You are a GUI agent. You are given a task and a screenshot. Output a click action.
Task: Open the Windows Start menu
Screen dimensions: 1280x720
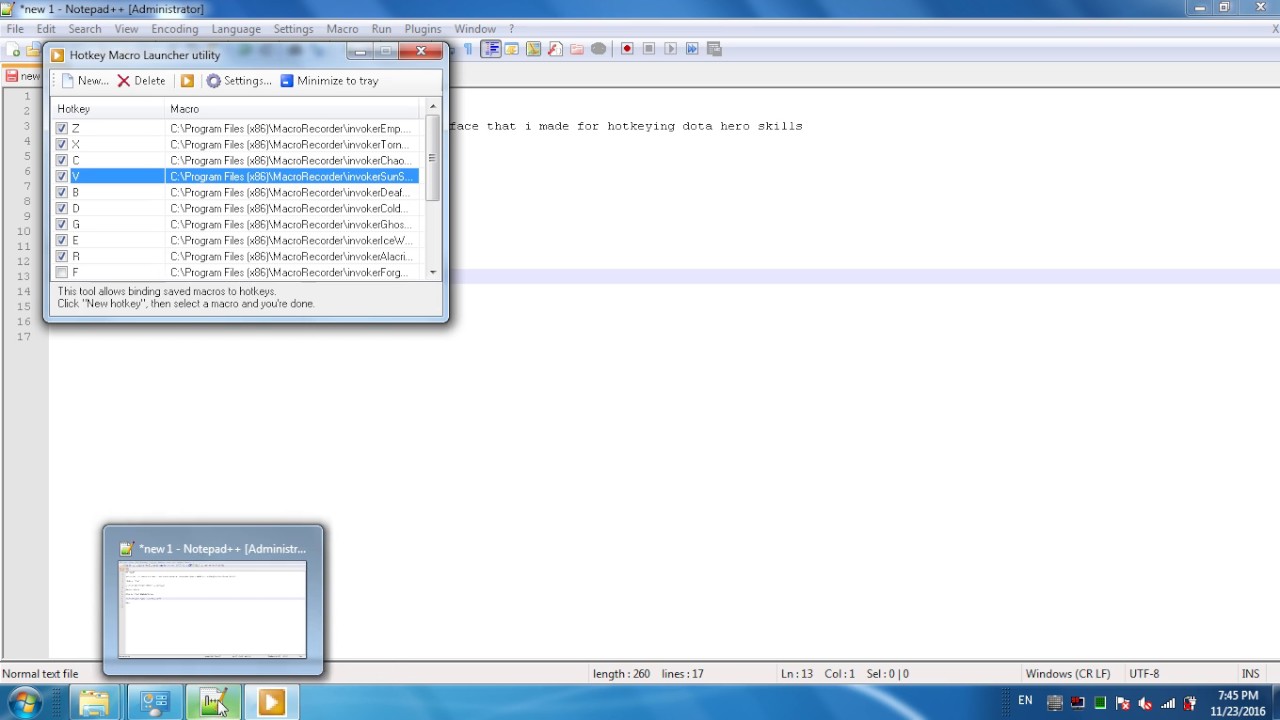(x=24, y=703)
